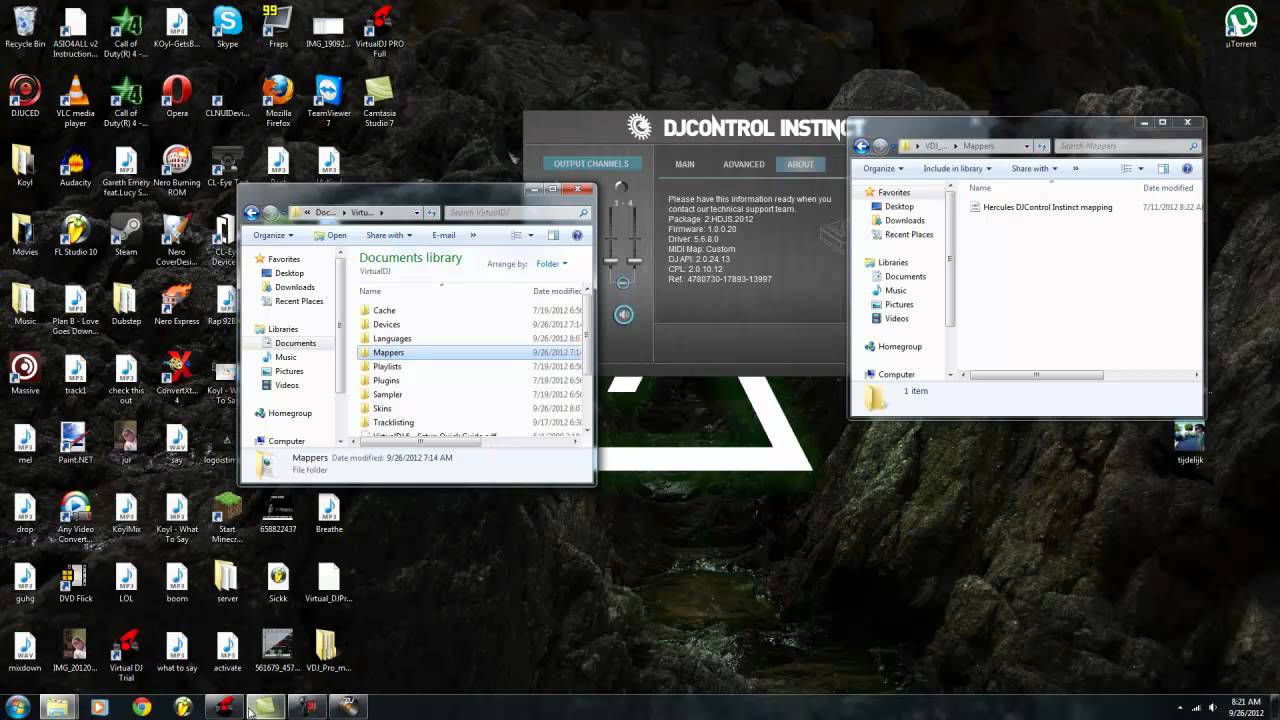Click Search Mappers input field
Viewport: 1280px width, 720px height.
1128,146
